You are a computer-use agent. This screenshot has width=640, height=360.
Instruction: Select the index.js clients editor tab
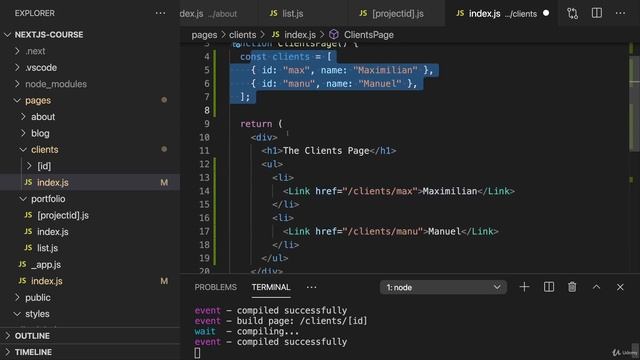pos(501,13)
